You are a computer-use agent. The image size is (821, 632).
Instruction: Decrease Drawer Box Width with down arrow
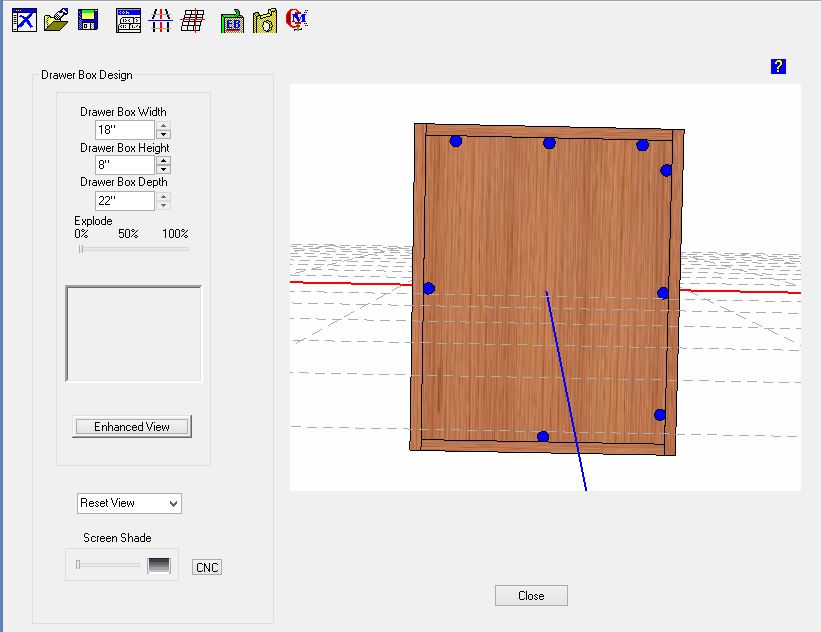pyautogui.click(x=164, y=135)
